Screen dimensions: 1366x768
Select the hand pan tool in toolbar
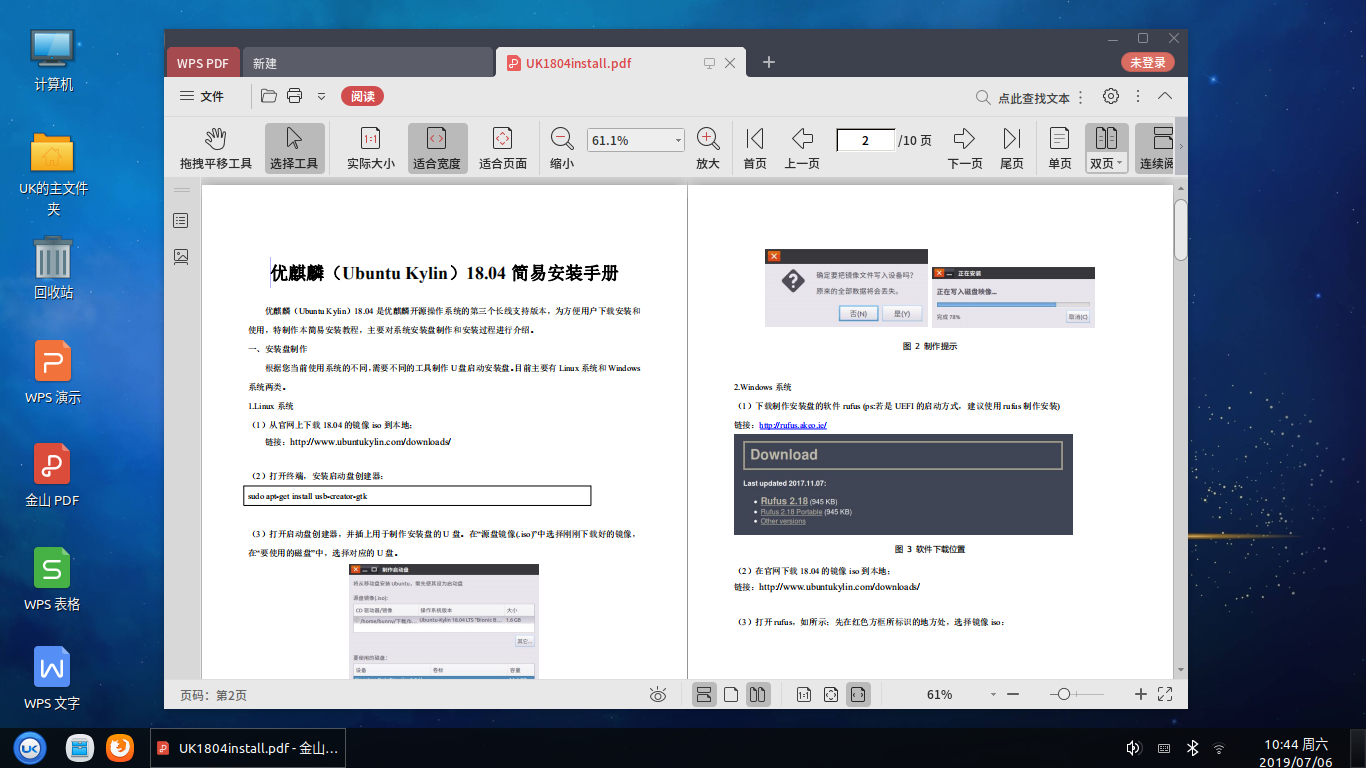[215, 147]
